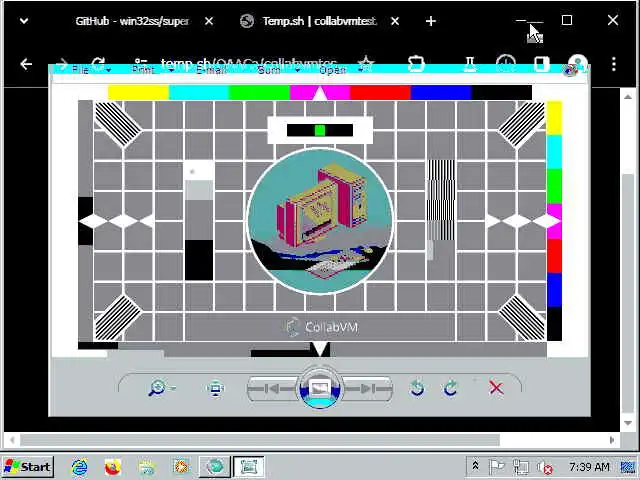Open the browser three-dot menu
This screenshot has height=480, width=640.
(x=613, y=64)
